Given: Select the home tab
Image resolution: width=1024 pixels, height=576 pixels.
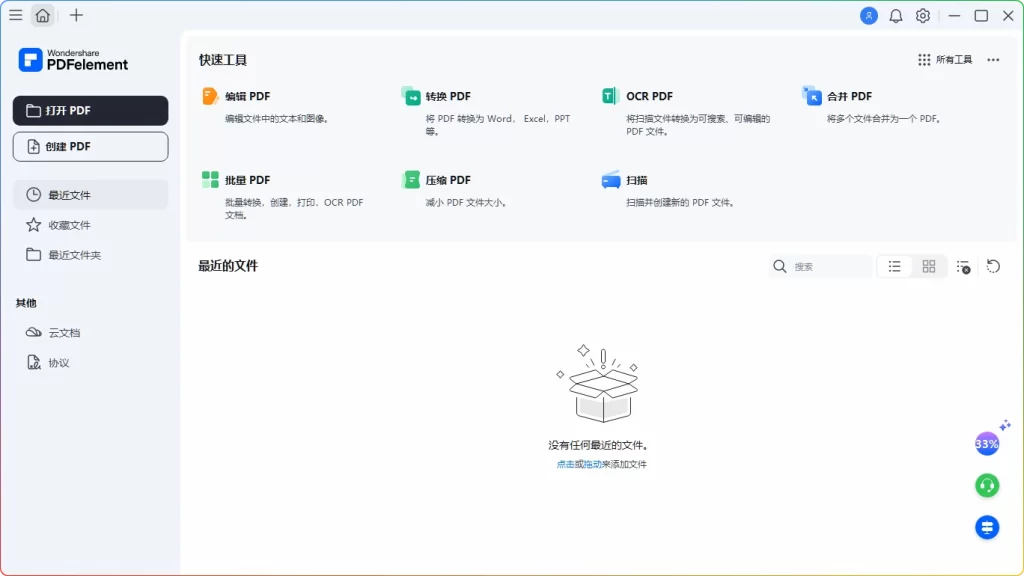Looking at the screenshot, I should tap(43, 15).
